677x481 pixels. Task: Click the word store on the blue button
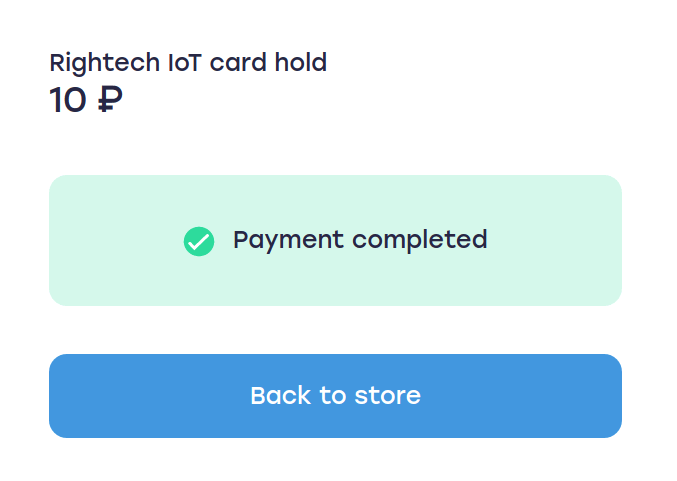388,396
